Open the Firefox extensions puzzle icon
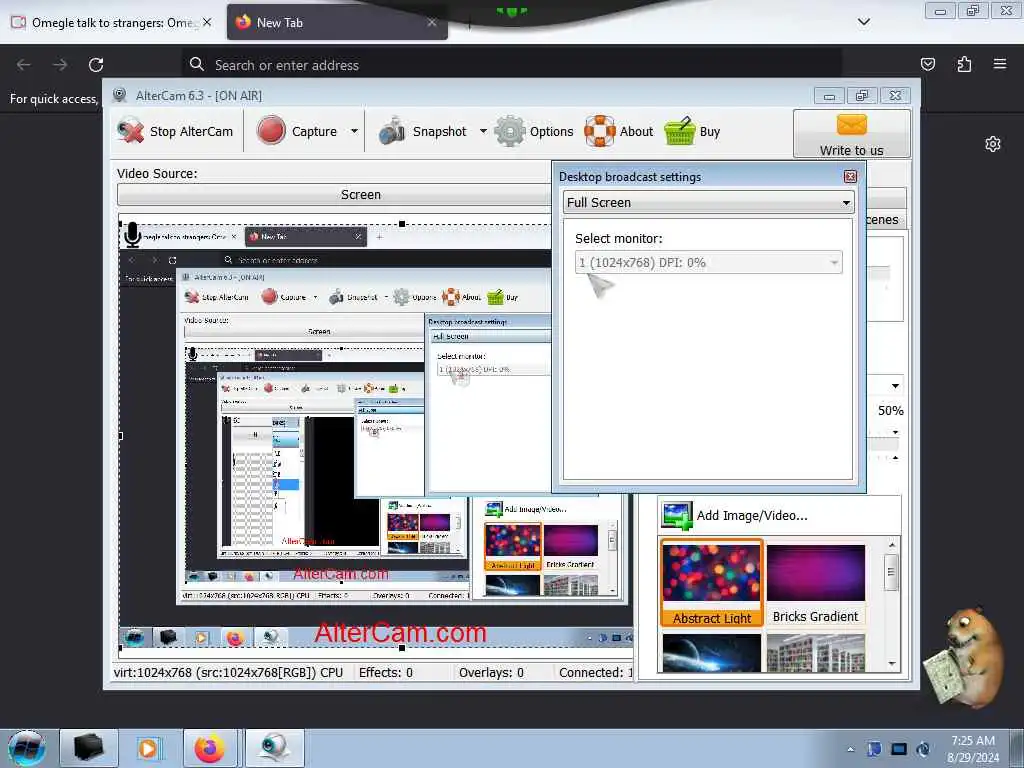Image resolution: width=1024 pixels, height=768 pixels. (964, 64)
